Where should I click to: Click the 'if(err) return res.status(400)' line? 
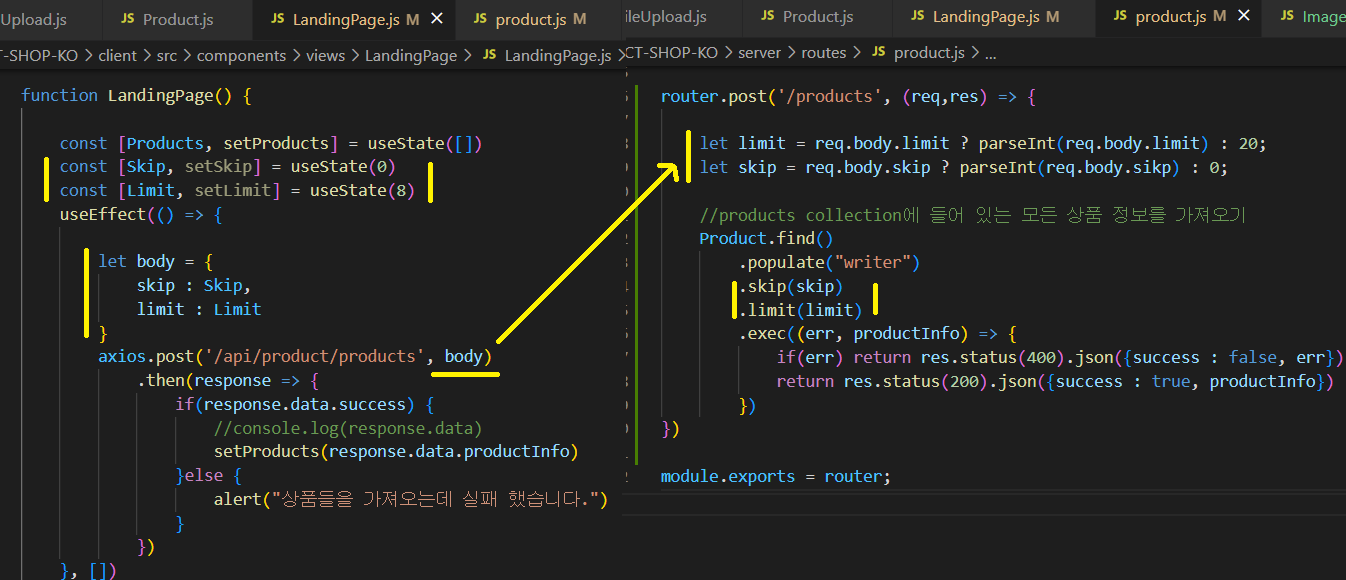click(1060, 357)
